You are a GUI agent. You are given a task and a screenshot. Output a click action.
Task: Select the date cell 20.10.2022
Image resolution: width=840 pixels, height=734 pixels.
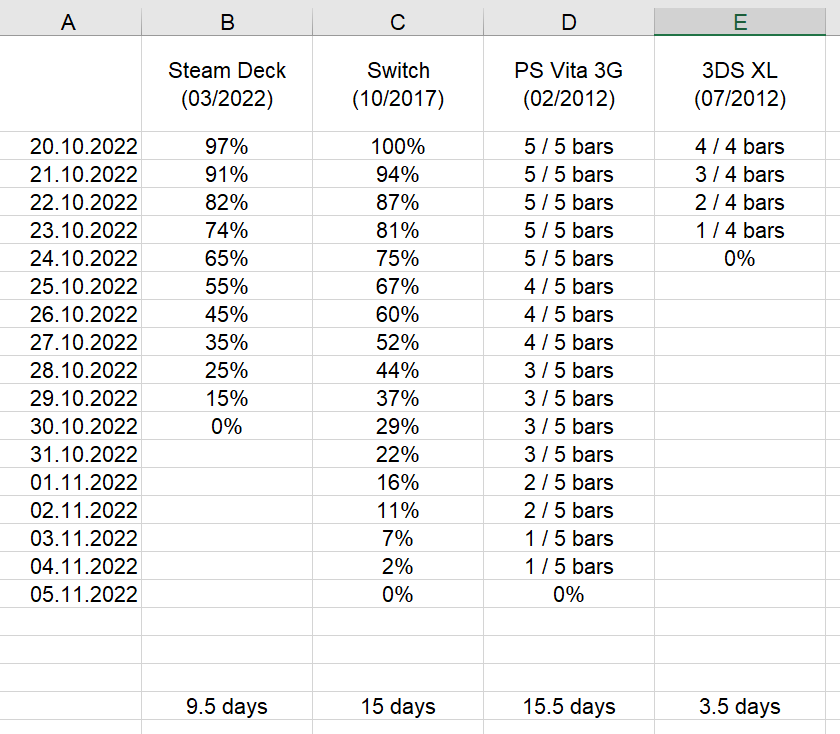tap(70, 146)
